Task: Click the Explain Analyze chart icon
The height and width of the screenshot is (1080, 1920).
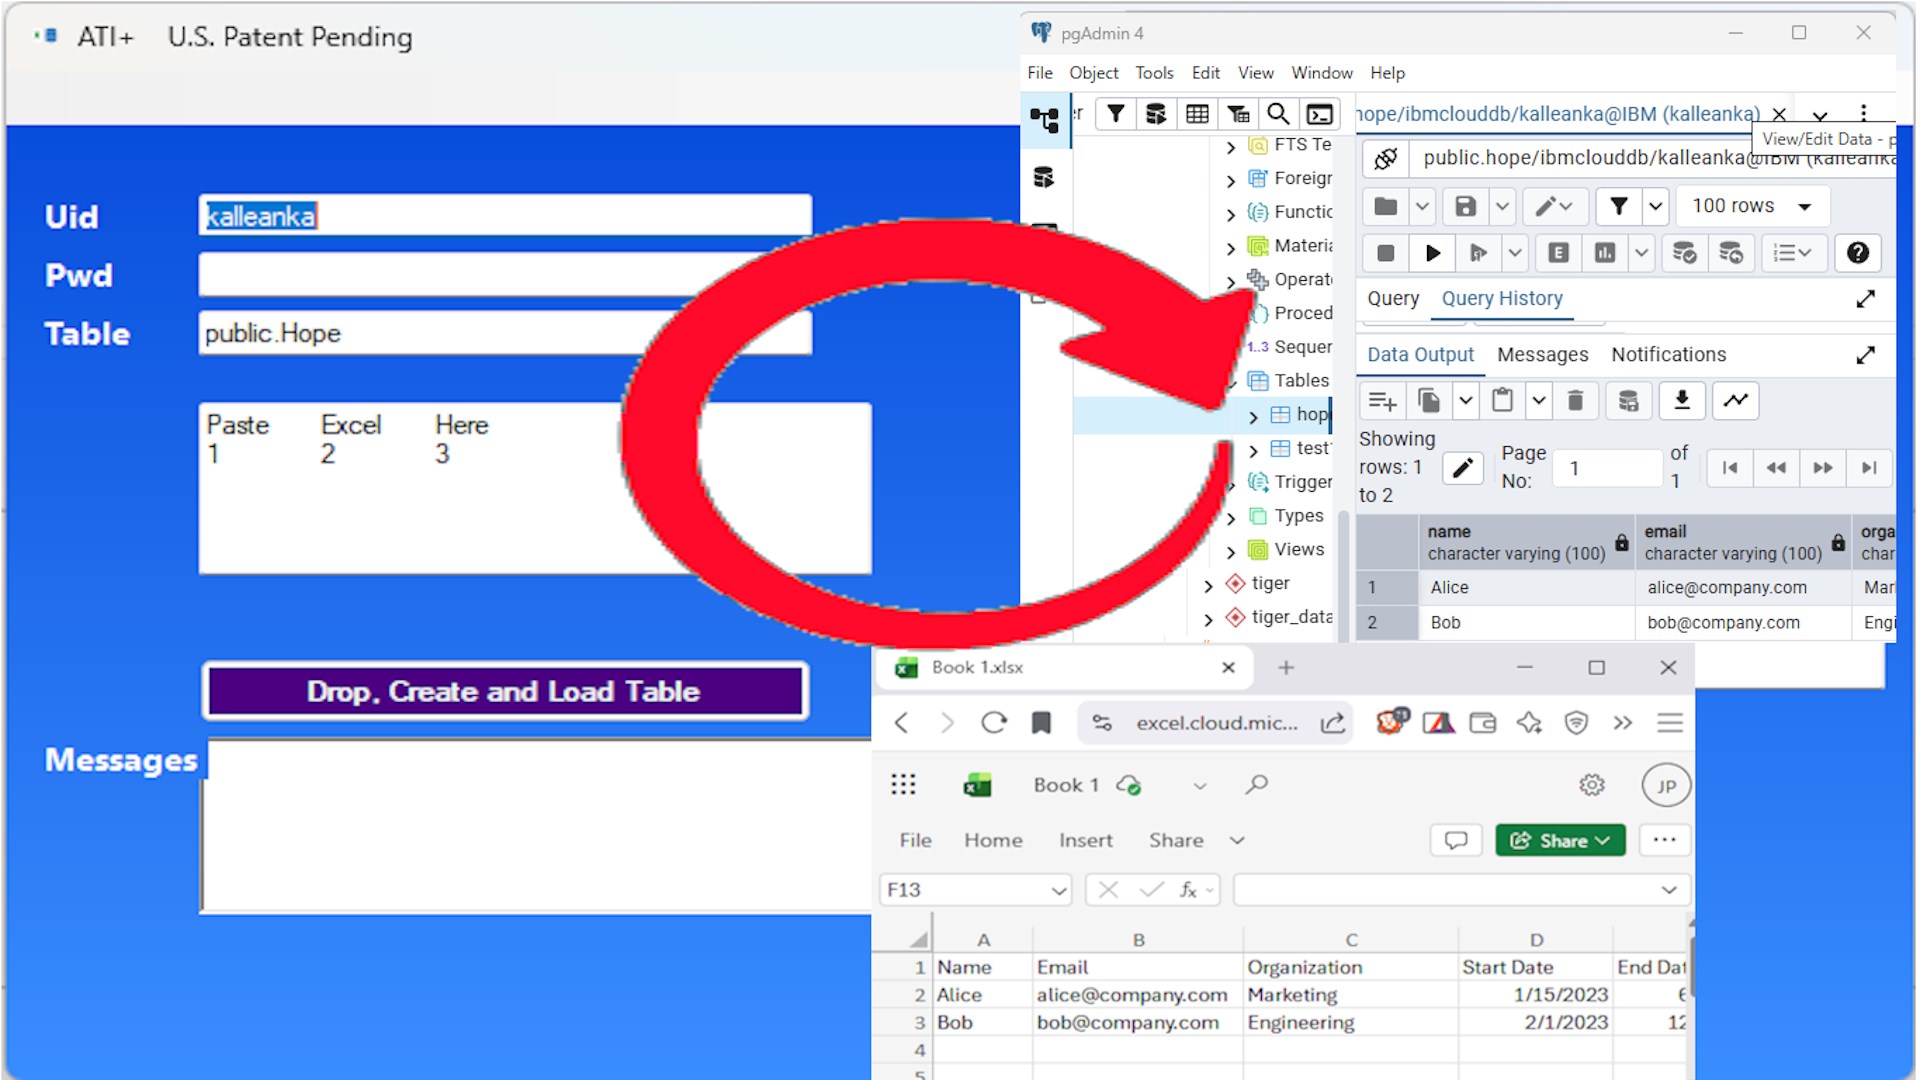Action: point(1605,253)
